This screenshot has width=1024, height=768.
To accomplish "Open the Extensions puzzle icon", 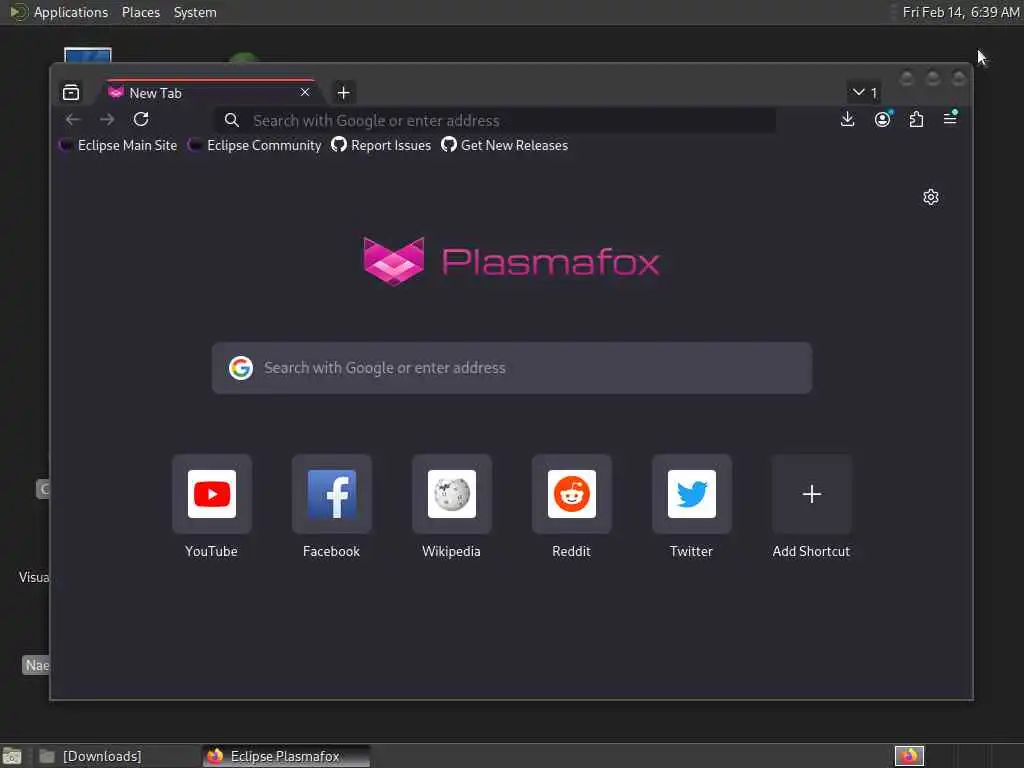I will (x=916, y=119).
